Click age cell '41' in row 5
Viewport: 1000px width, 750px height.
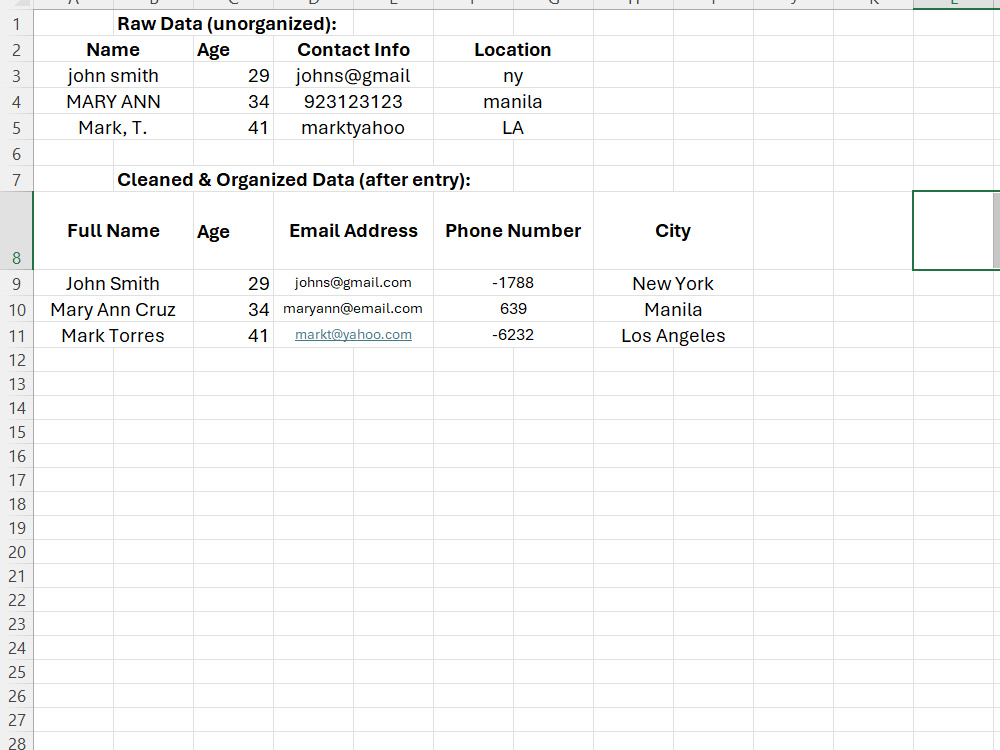tap(233, 128)
